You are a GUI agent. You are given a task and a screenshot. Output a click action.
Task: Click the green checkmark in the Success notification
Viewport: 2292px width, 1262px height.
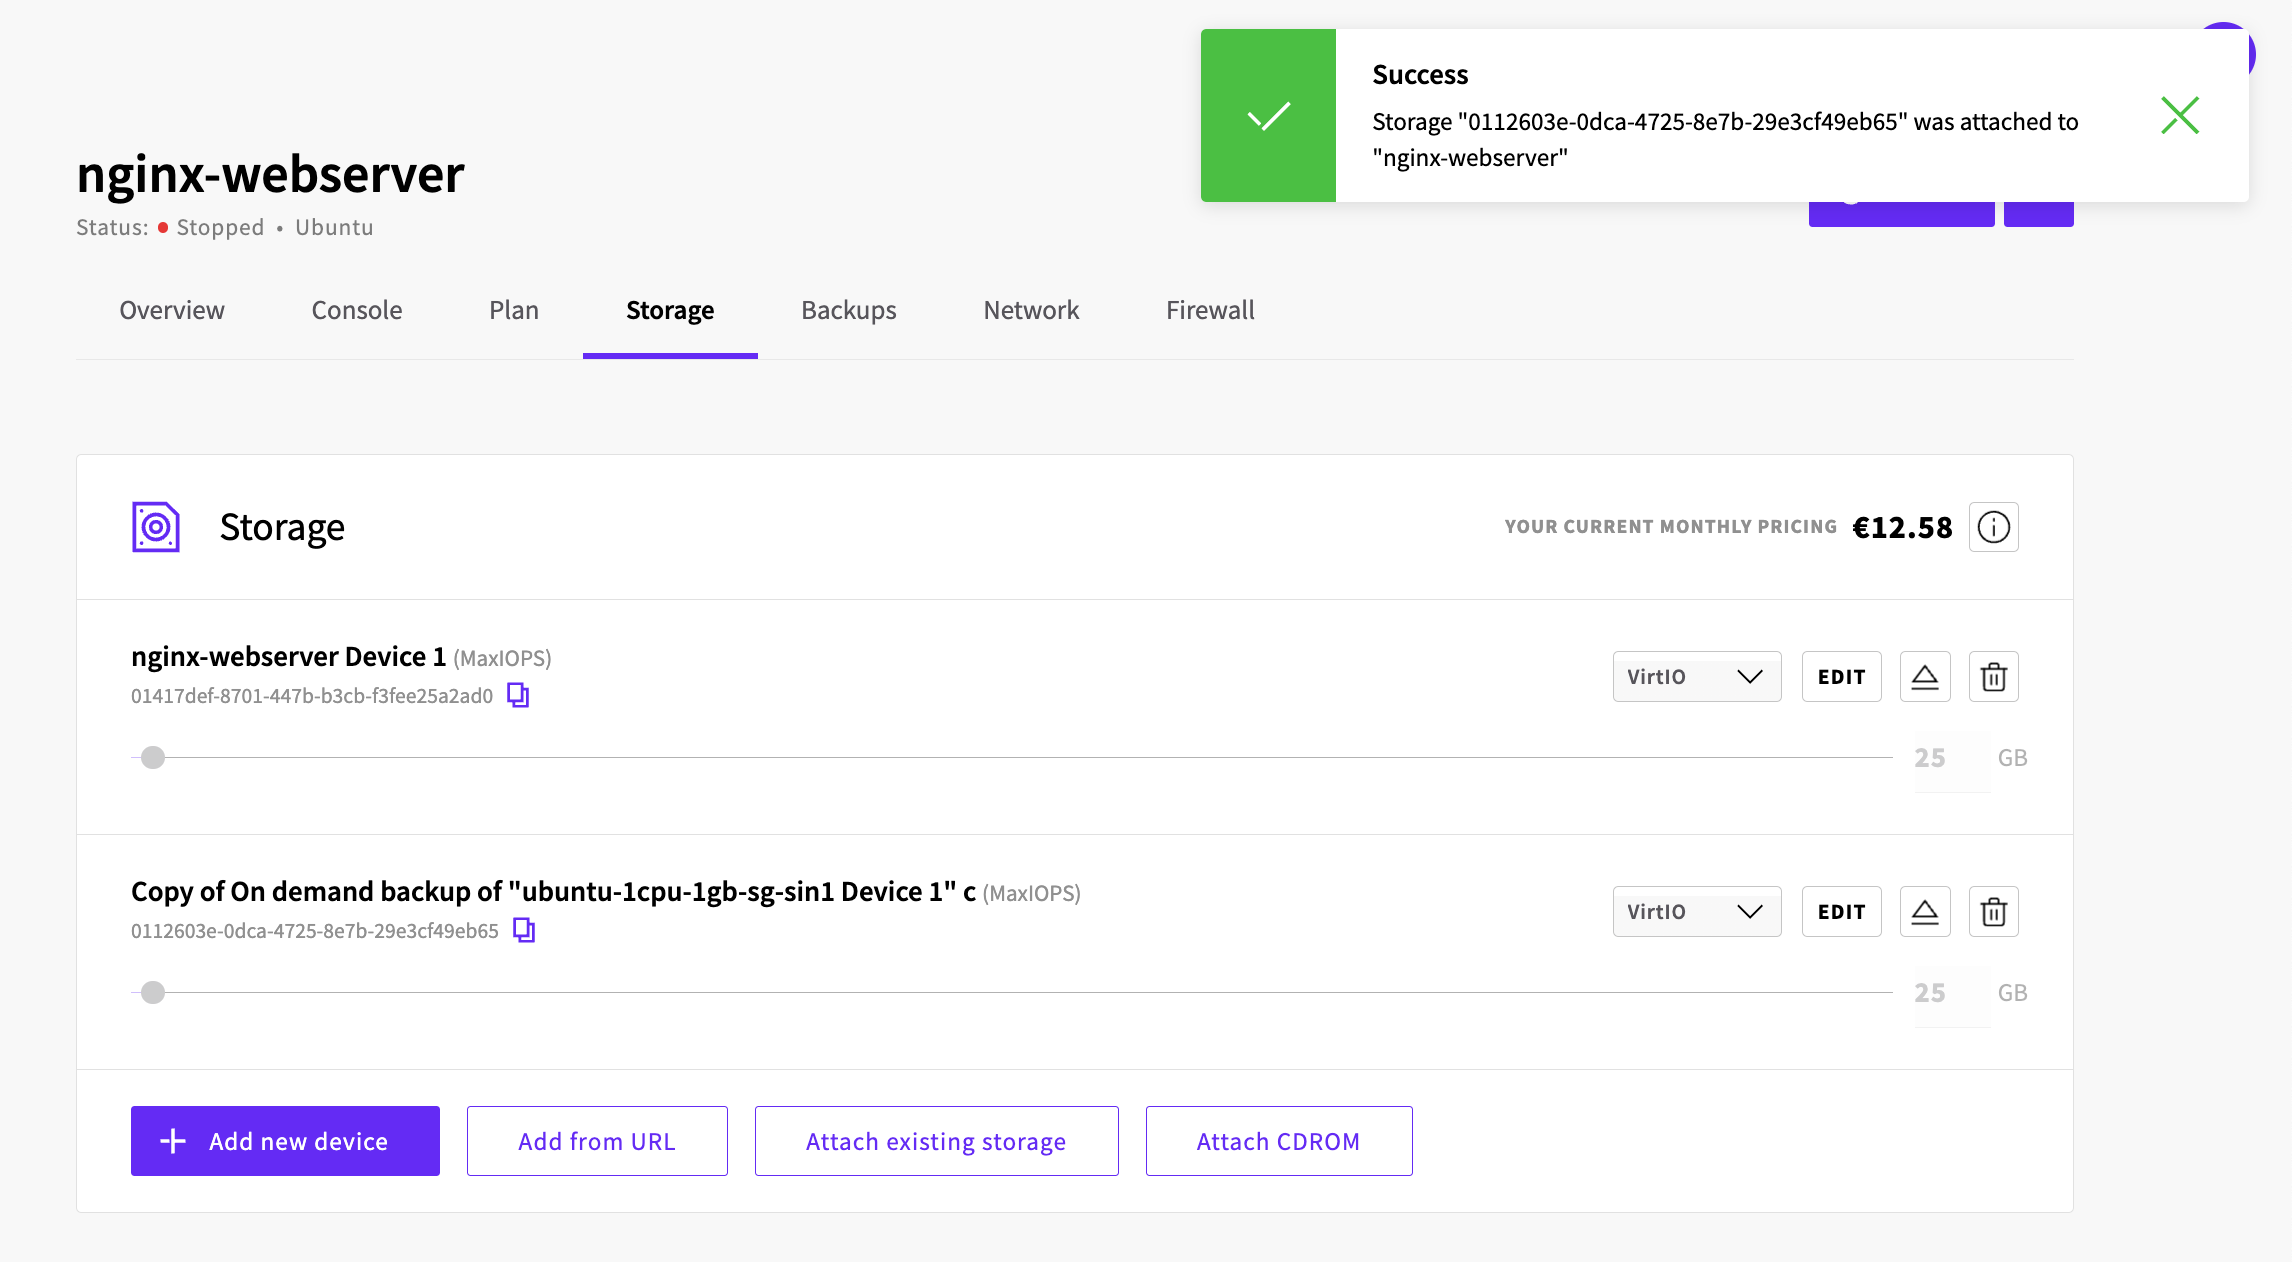(x=1268, y=116)
